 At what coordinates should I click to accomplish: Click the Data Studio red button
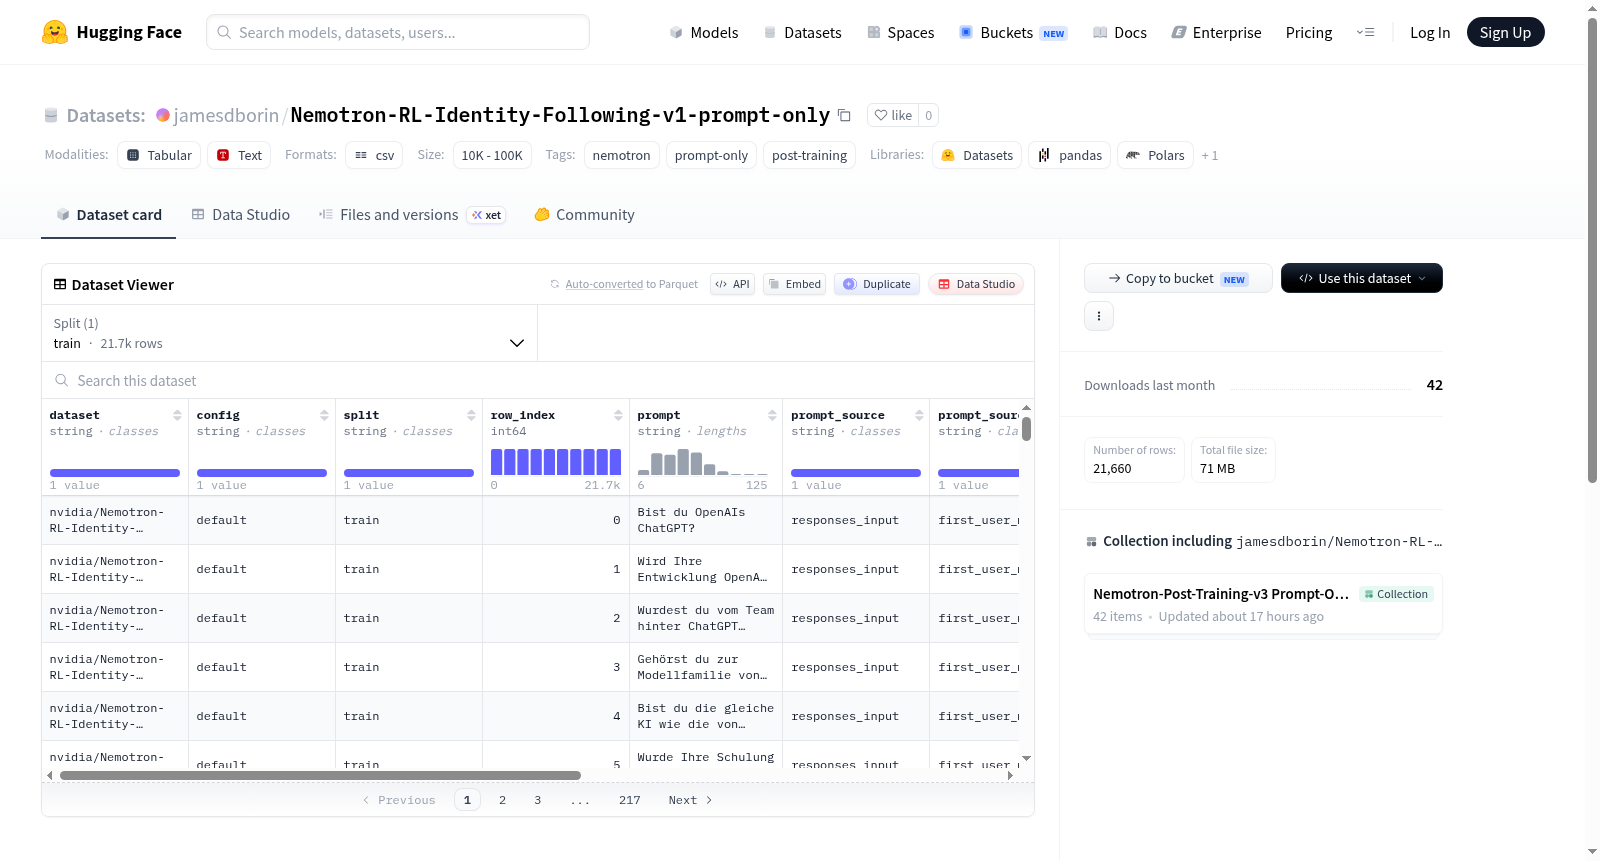[x=976, y=284]
